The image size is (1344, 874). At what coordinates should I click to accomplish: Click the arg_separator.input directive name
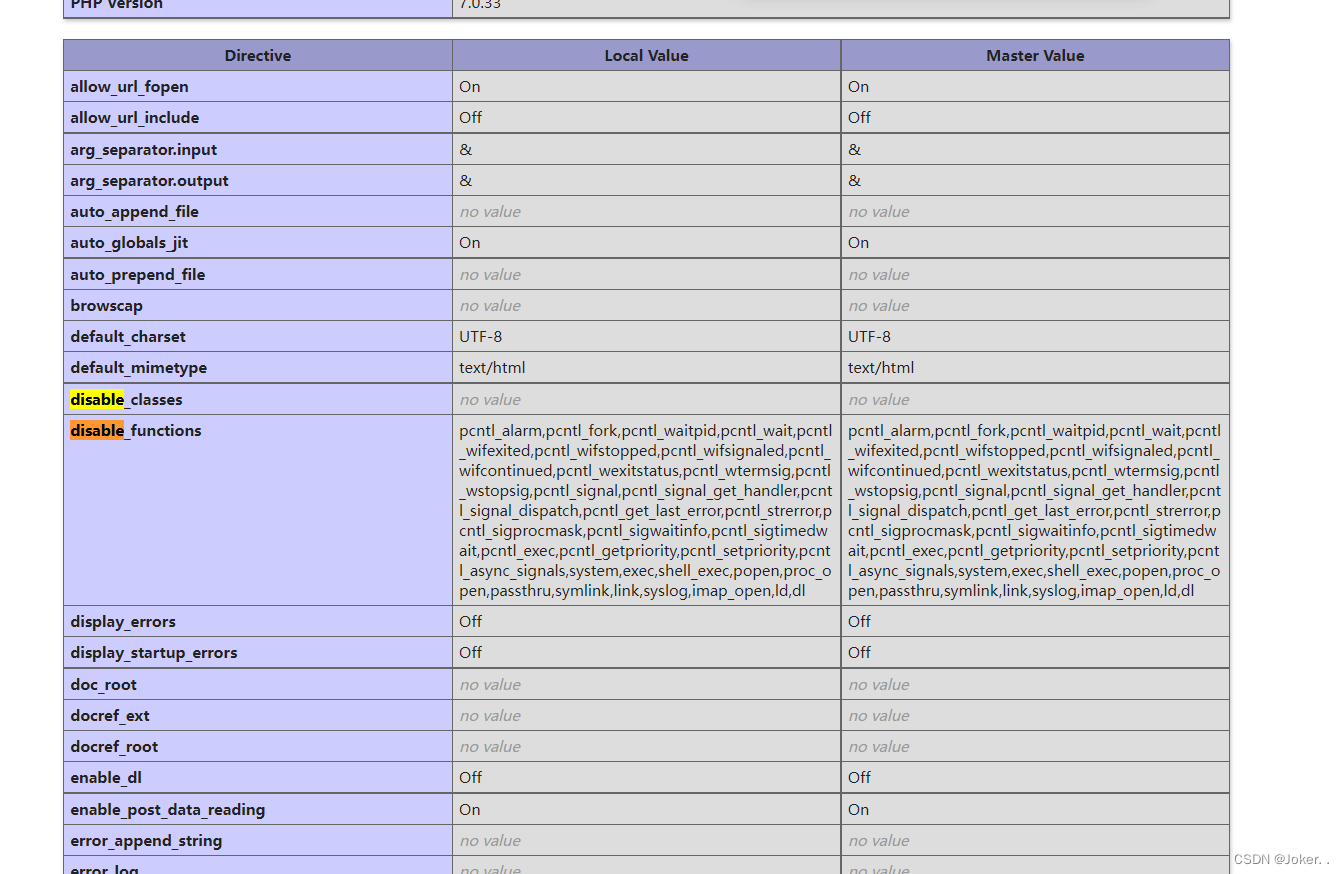tap(143, 150)
